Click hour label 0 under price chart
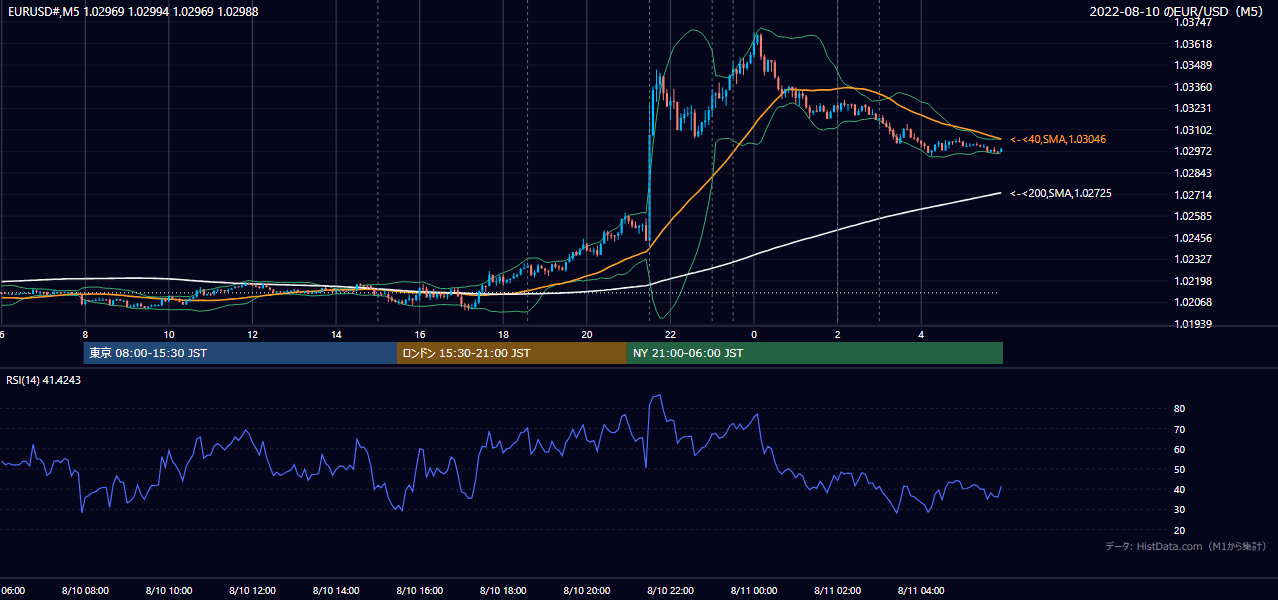The height and width of the screenshot is (600, 1278). point(754,335)
